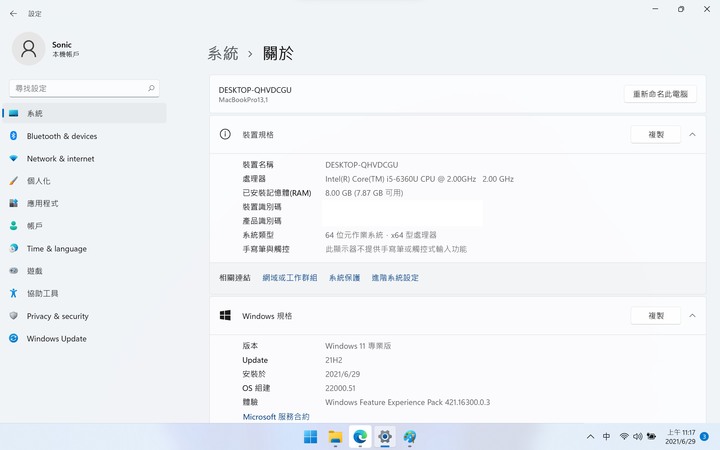
Task: Click the 22000.51 OS build value
Action: pyautogui.click(x=340, y=388)
